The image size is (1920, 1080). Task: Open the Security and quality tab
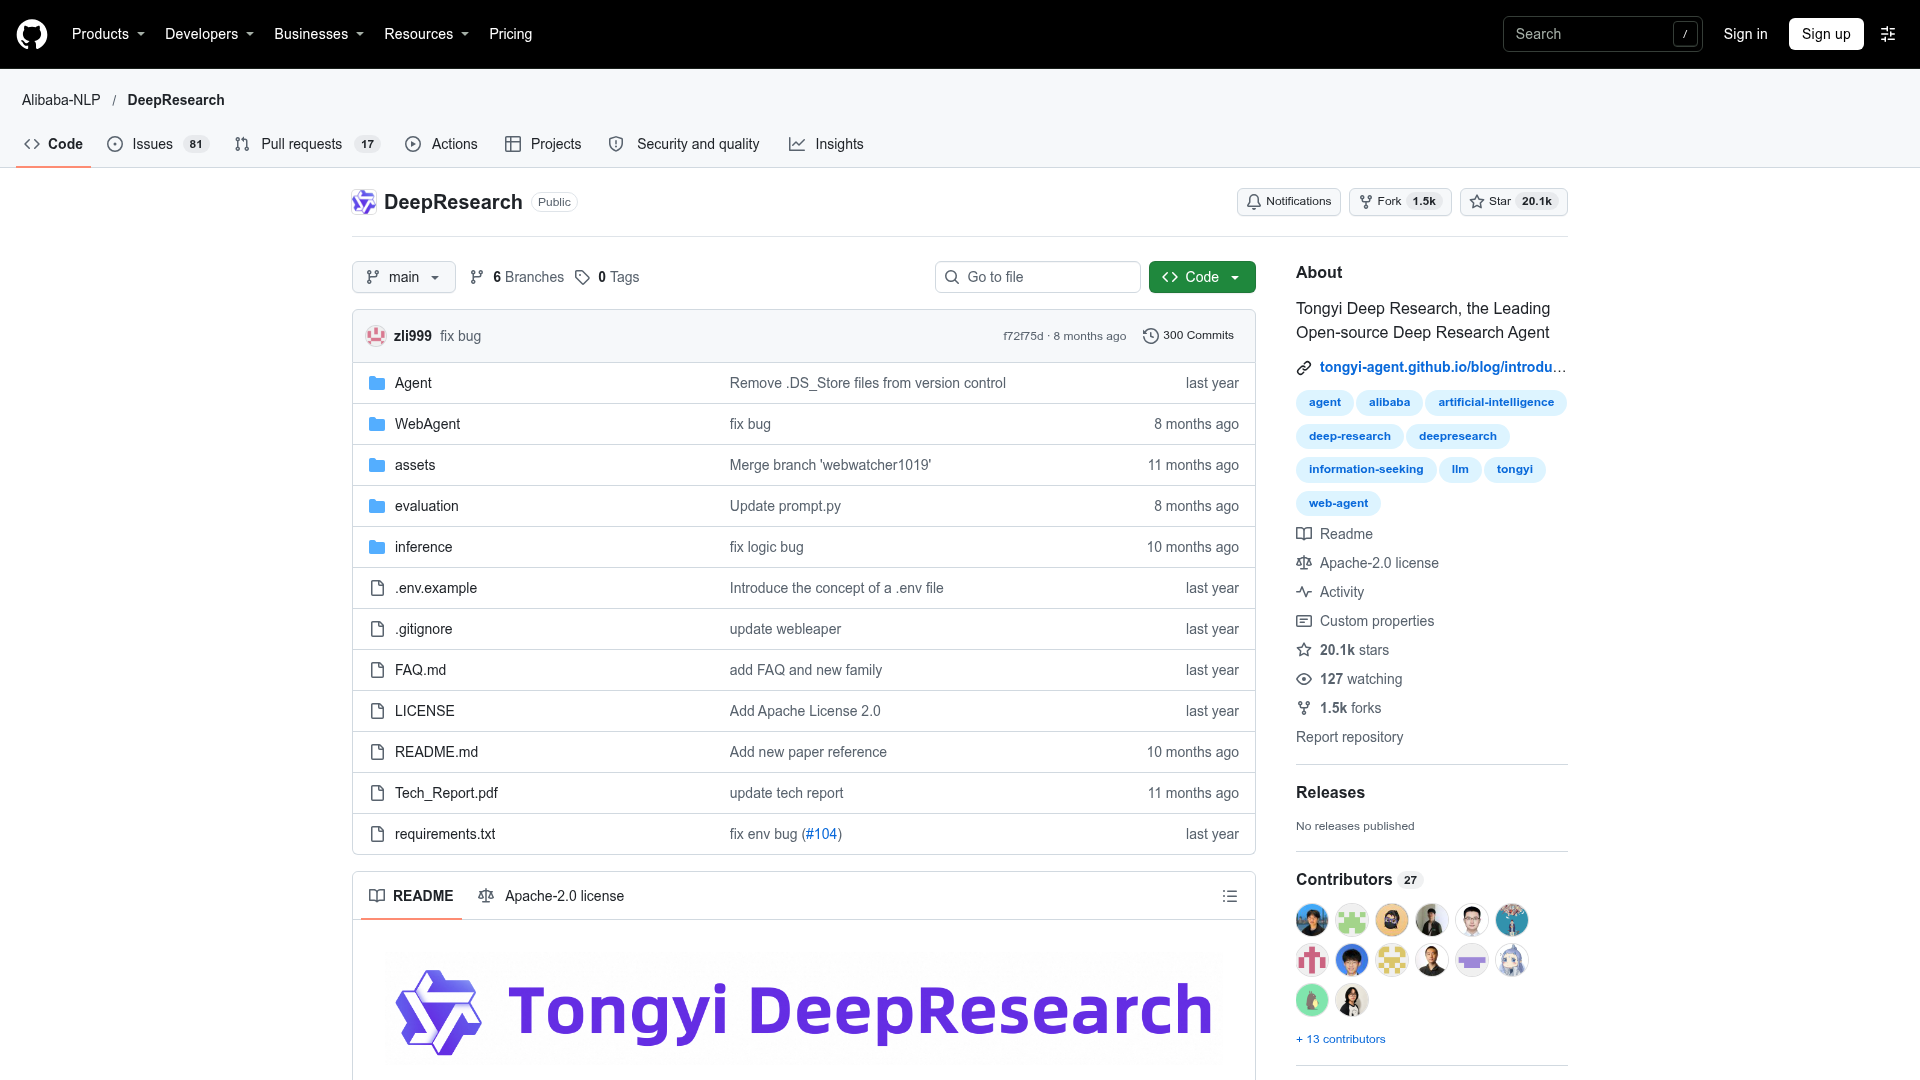coord(684,144)
